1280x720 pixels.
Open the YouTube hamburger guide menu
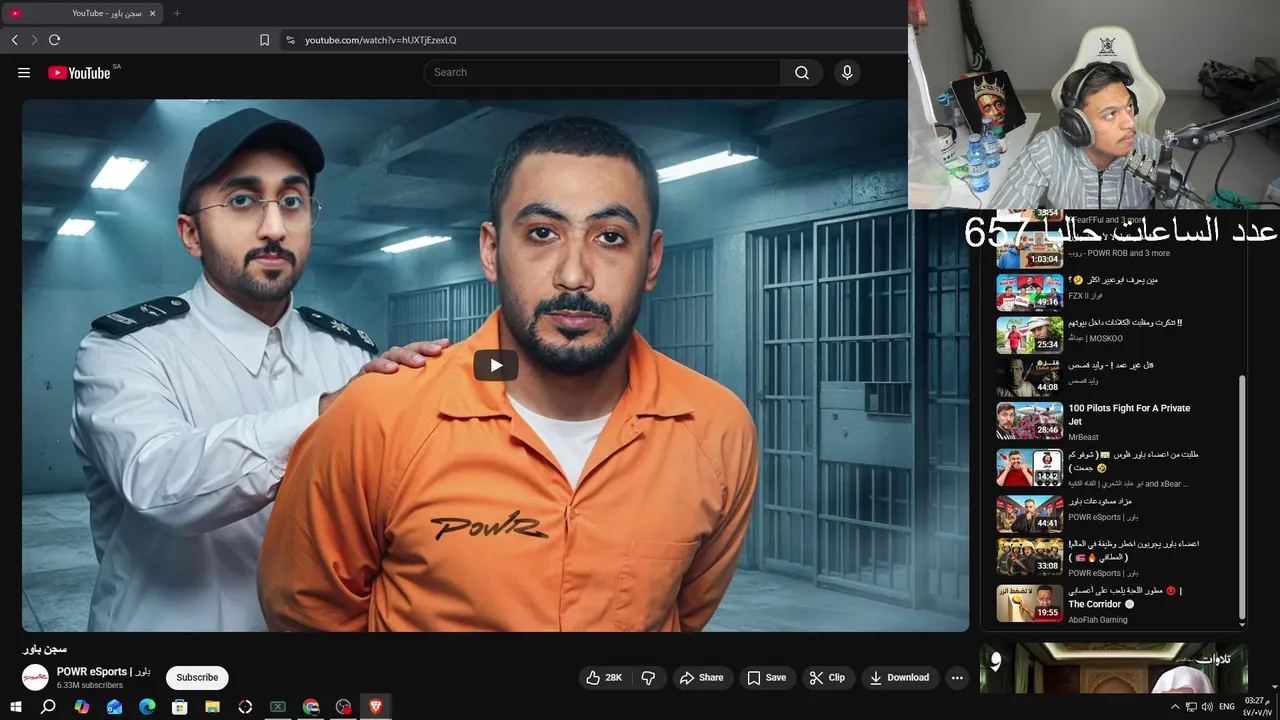[x=24, y=72]
